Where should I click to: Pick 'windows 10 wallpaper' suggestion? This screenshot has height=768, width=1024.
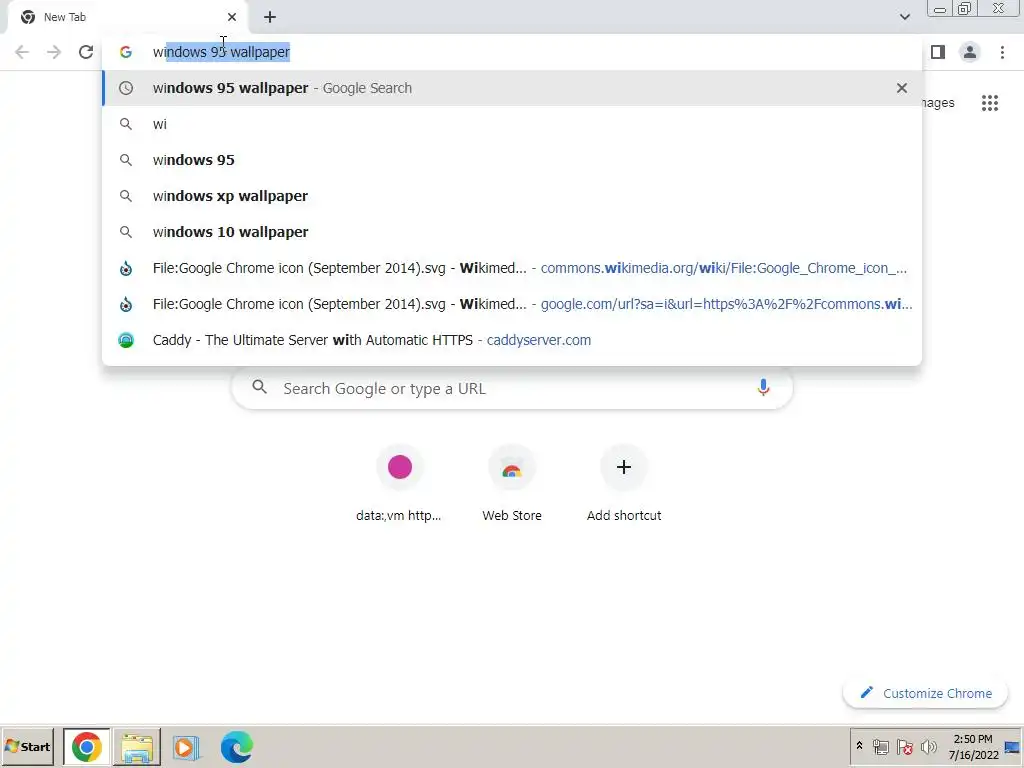coord(512,232)
